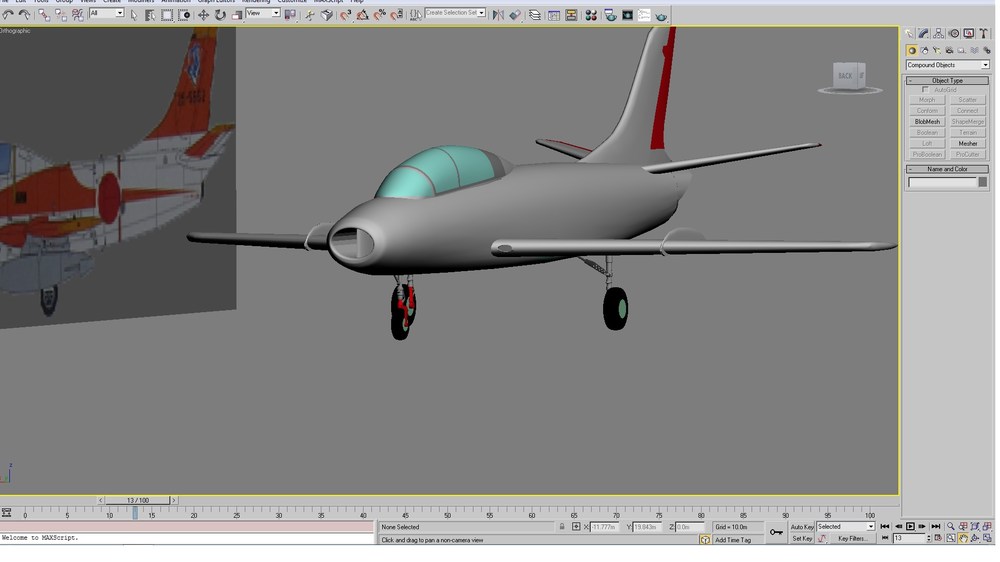This screenshot has height=562, width=1000.
Task: Open the Create Selection Set dropdown
Action: coord(455,13)
